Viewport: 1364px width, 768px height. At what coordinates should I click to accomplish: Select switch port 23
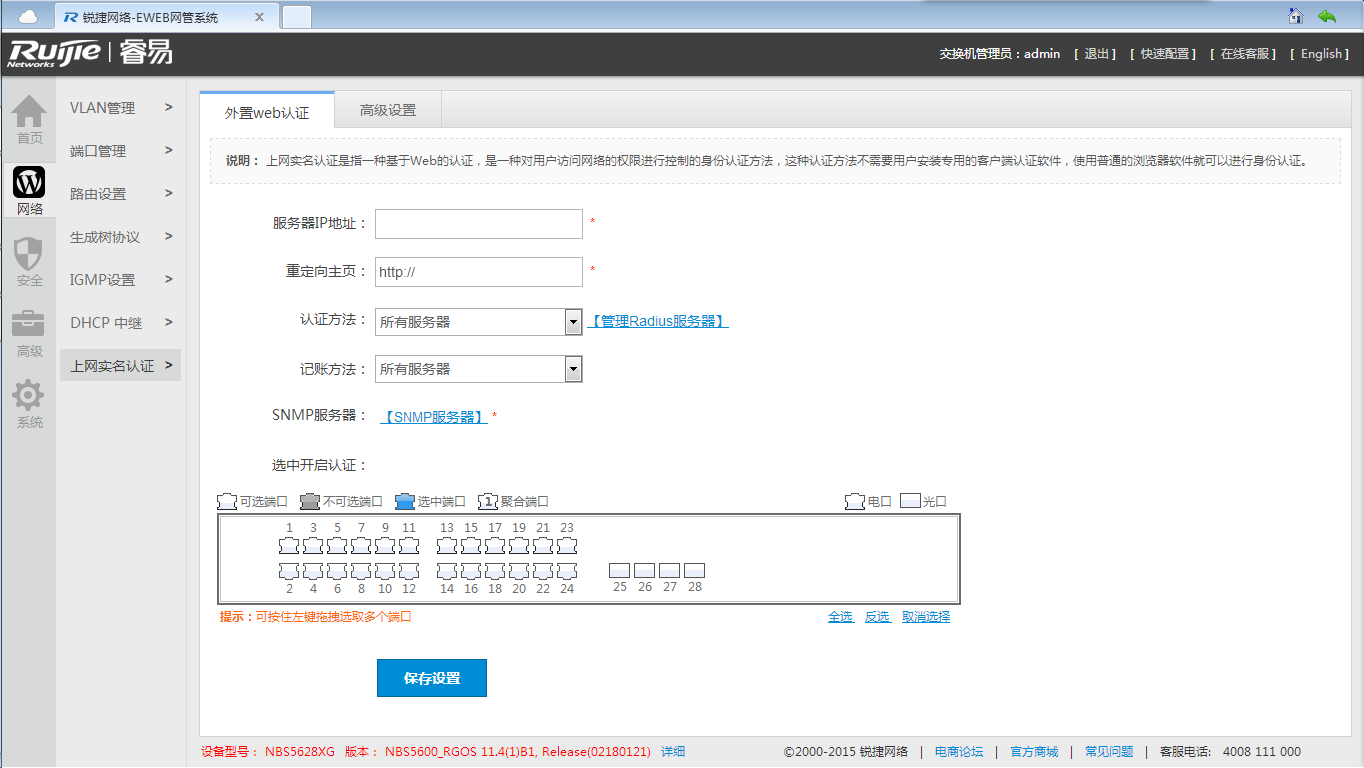[x=567, y=546]
